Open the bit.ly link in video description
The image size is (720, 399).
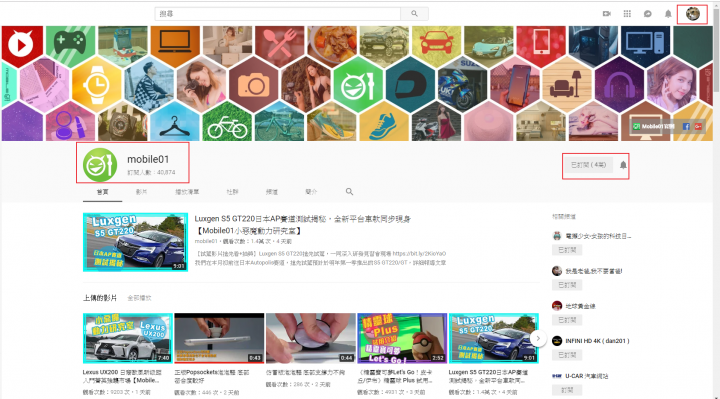[x=419, y=253]
